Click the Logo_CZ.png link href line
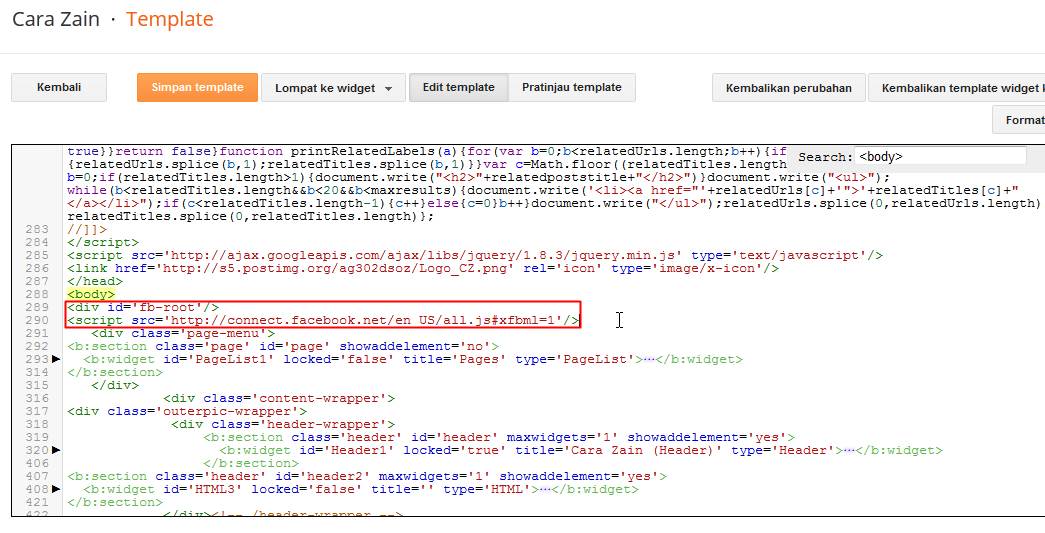 423,268
